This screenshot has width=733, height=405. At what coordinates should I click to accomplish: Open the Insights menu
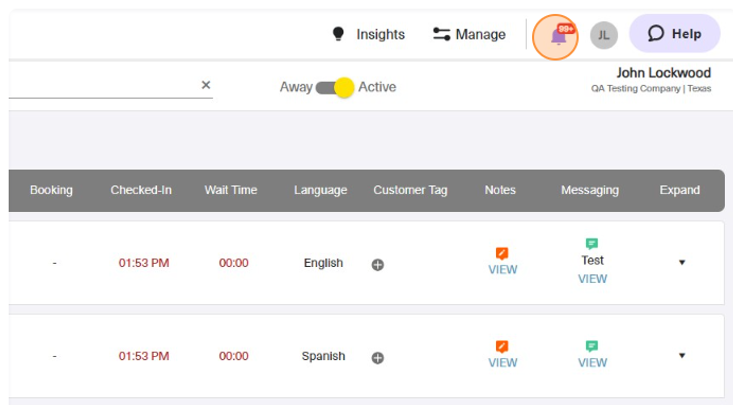click(x=368, y=34)
